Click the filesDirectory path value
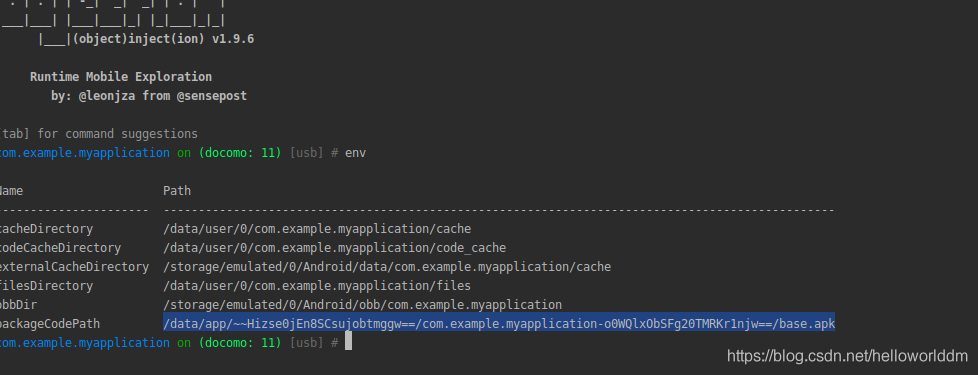The width and height of the screenshot is (978, 375). pyautogui.click(x=317, y=286)
